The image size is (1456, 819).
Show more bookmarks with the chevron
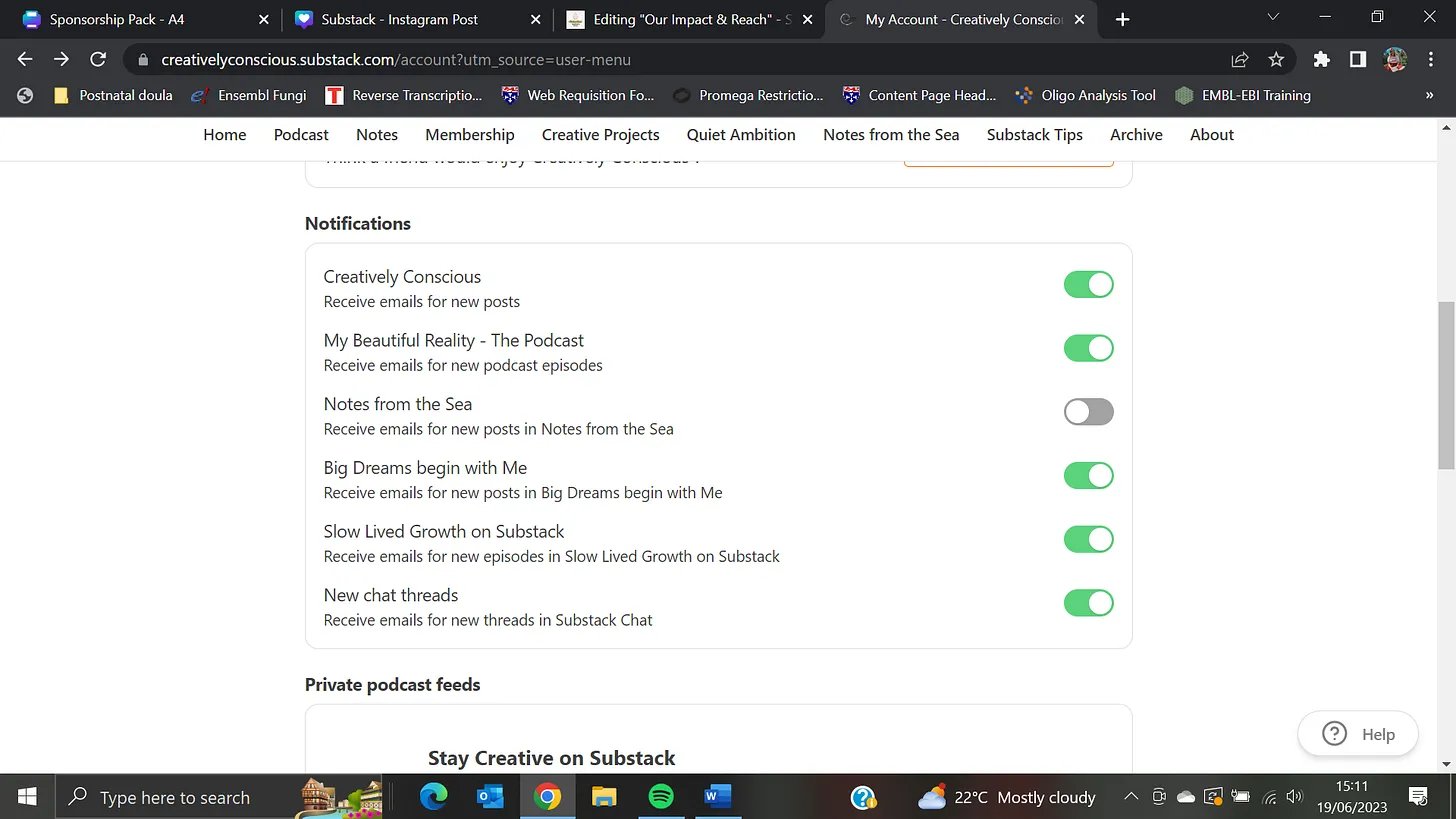[1429, 96]
